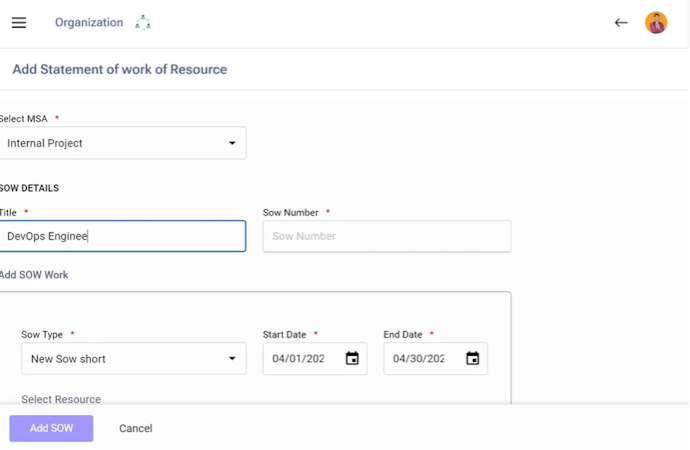
Task: Click the Start Date text input
Action: (x=300, y=359)
